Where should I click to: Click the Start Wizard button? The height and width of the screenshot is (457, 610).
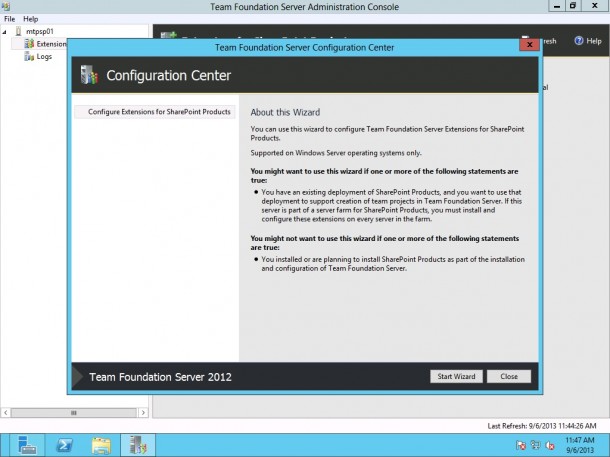(456, 376)
